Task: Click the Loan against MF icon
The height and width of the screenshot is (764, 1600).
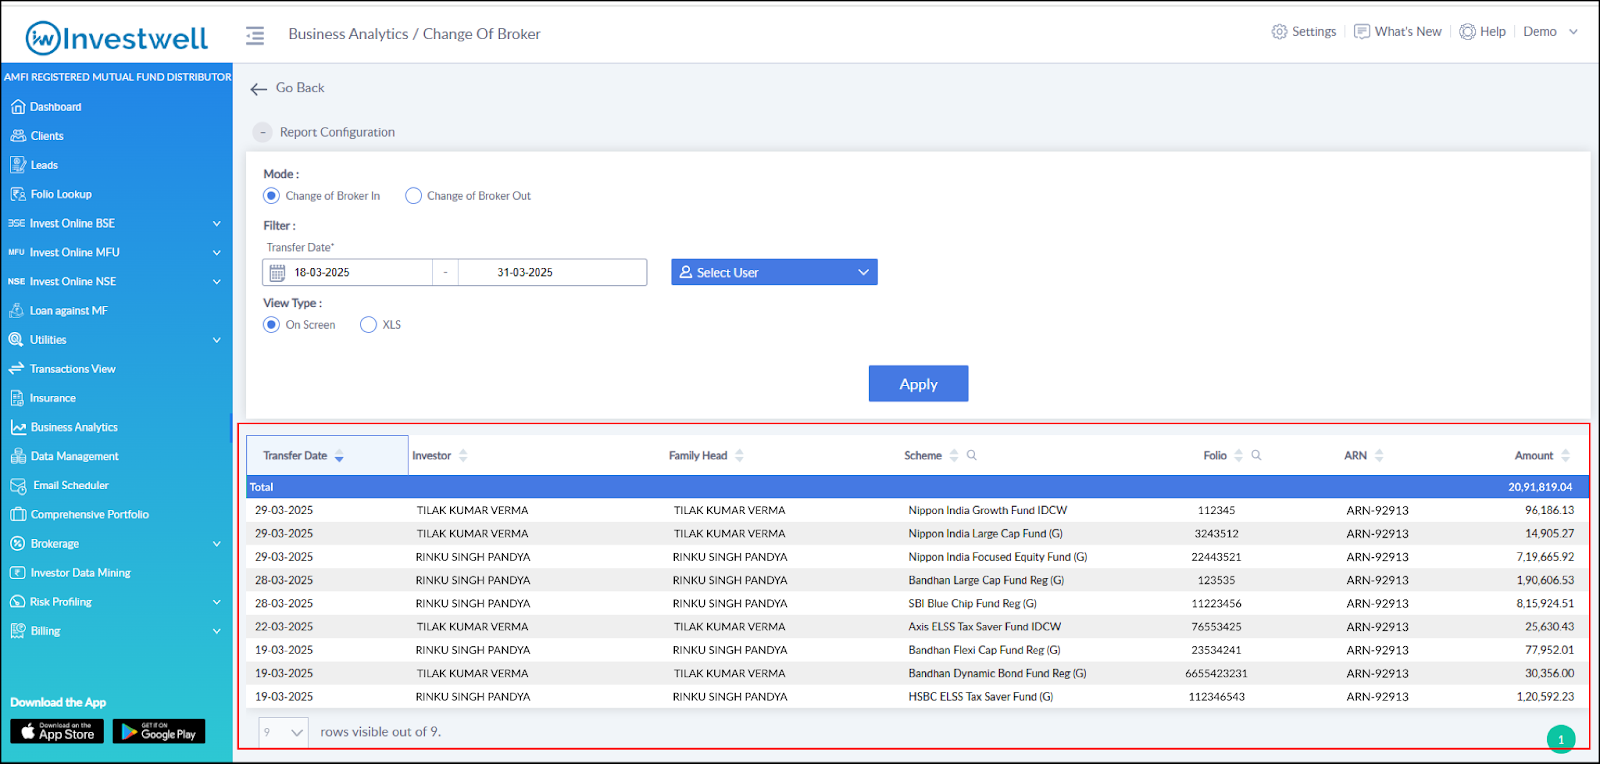Action: point(17,311)
